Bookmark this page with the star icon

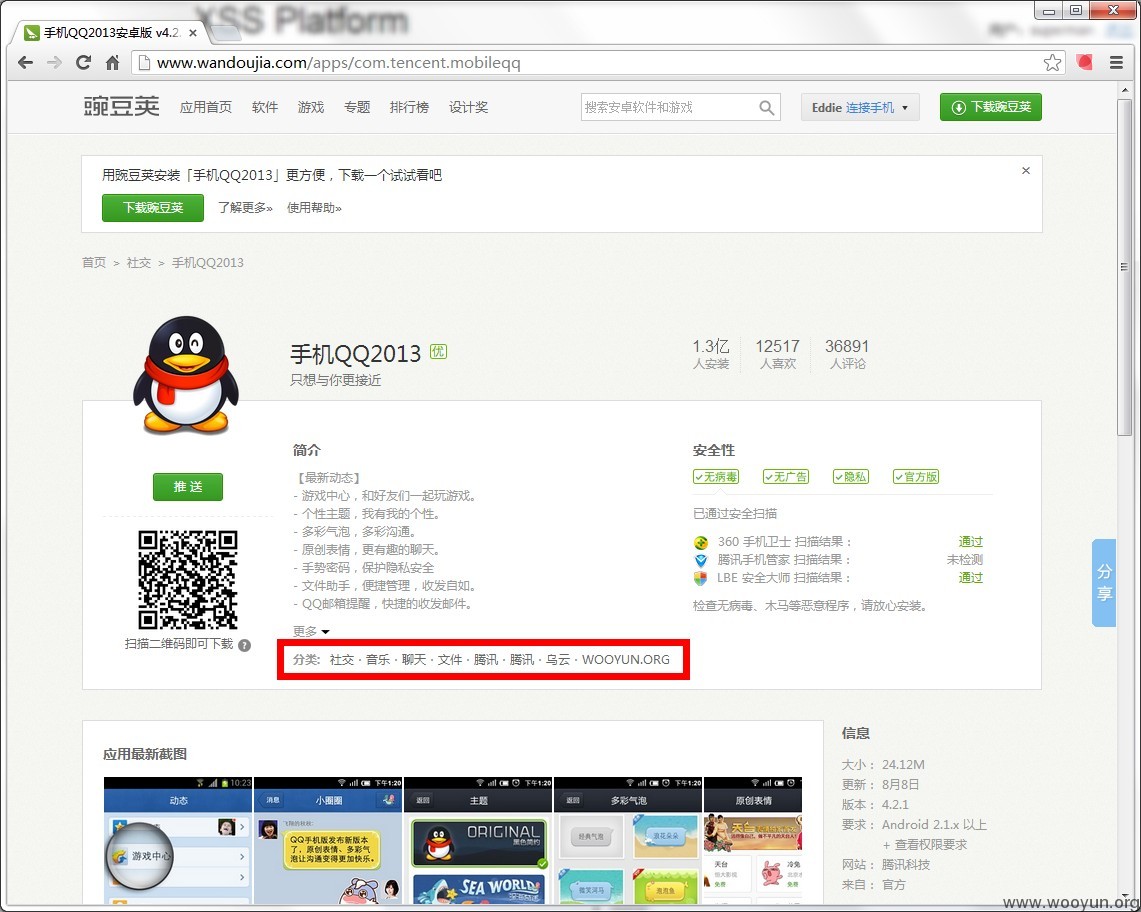coord(1052,63)
